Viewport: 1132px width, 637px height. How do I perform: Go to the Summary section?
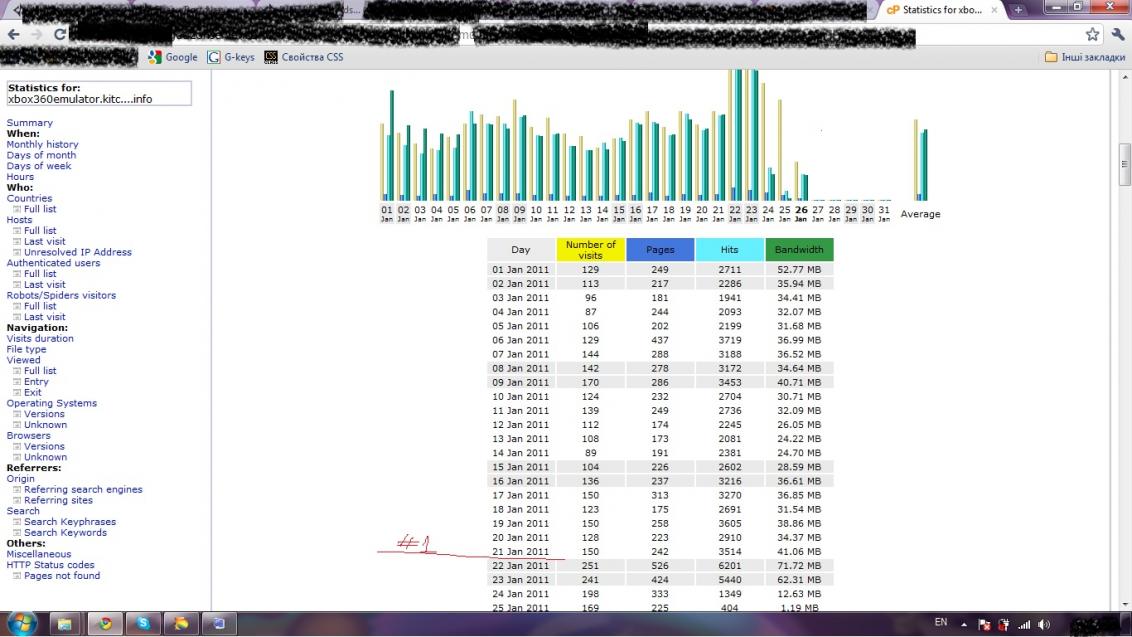point(30,123)
